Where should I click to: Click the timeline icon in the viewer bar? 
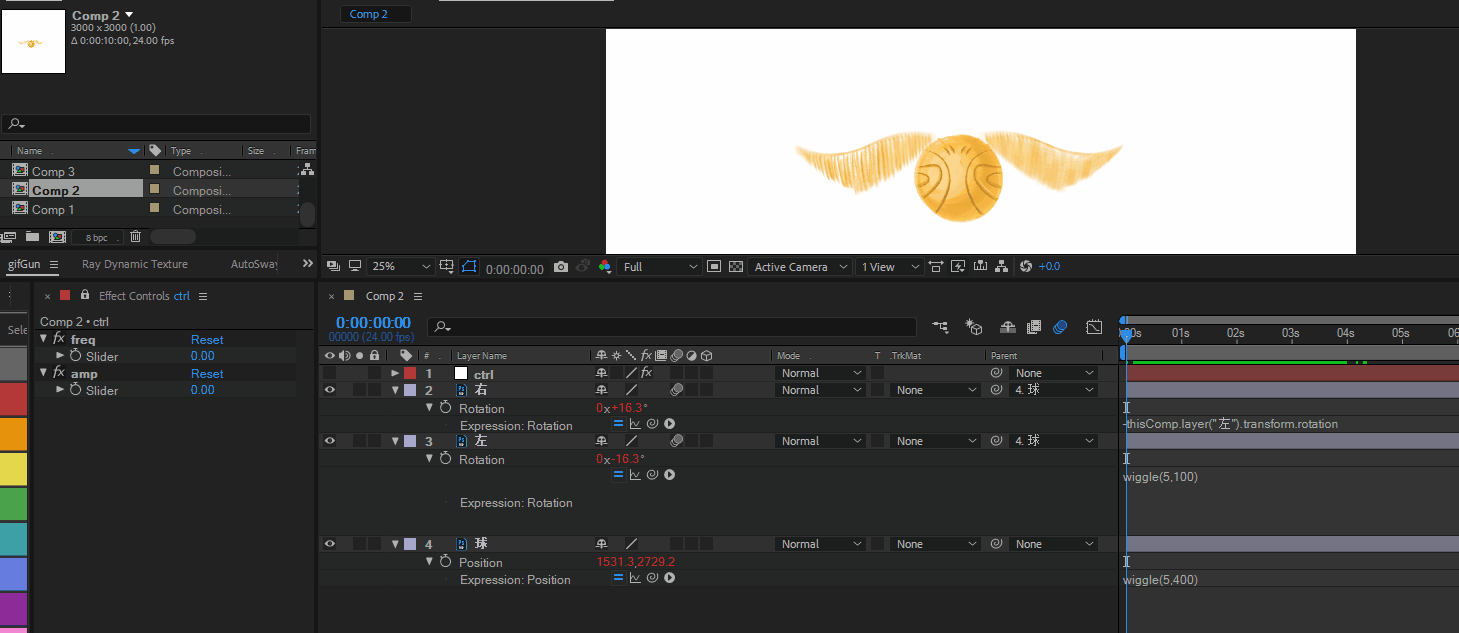pyautogui.click(x=980, y=267)
